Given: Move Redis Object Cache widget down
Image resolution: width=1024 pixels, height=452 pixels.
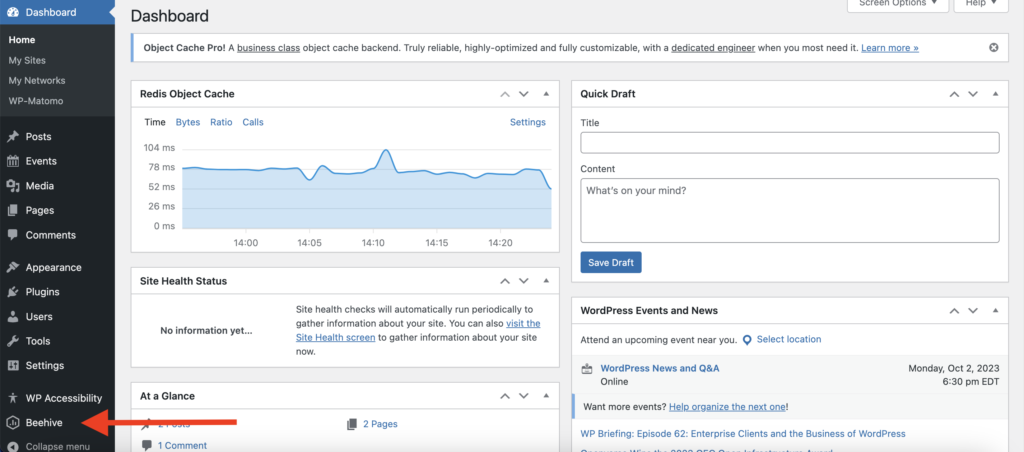Looking at the screenshot, I should click(523, 94).
